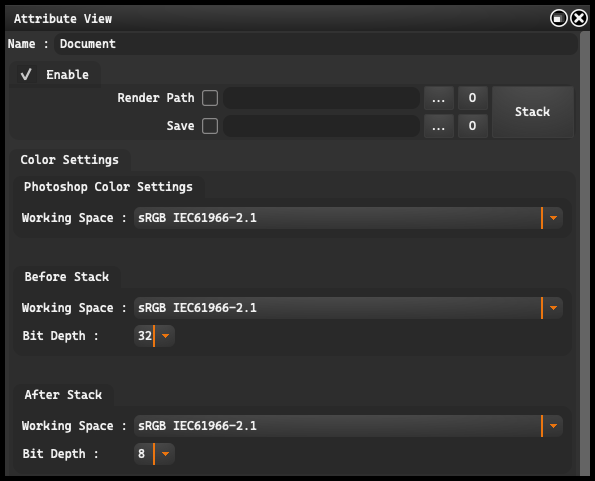This screenshot has height=481, width=595.
Task: Open the Photoshop Color Settings Working Space dropdown
Action: click(x=348, y=218)
